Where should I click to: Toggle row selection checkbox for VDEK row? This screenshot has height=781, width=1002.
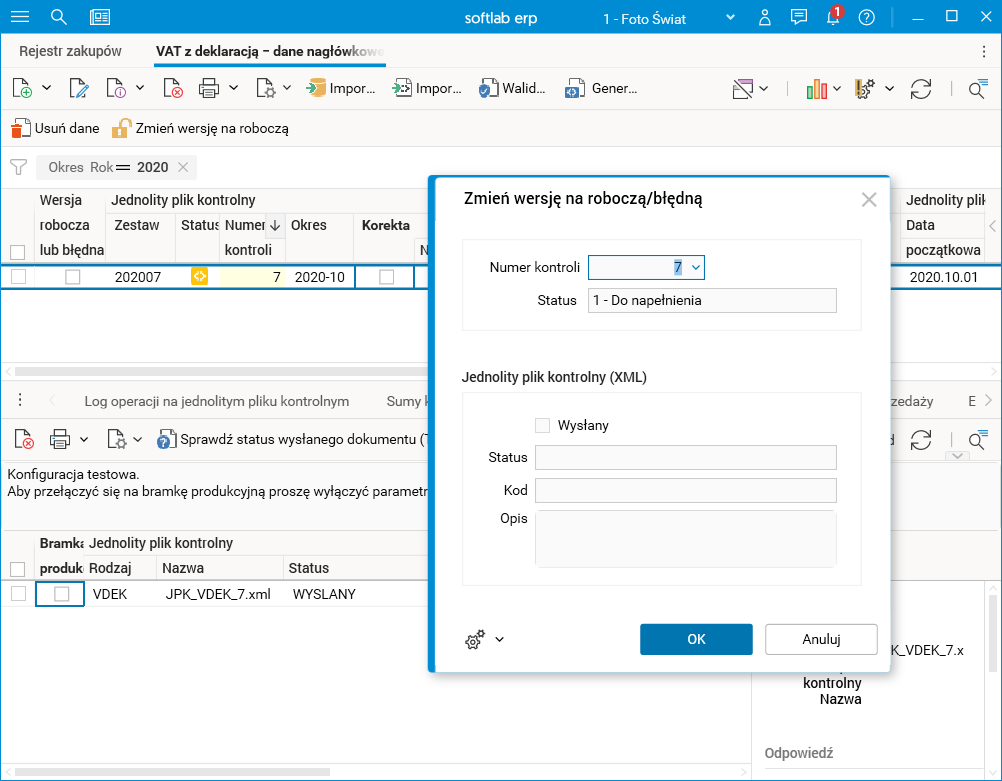(x=19, y=594)
